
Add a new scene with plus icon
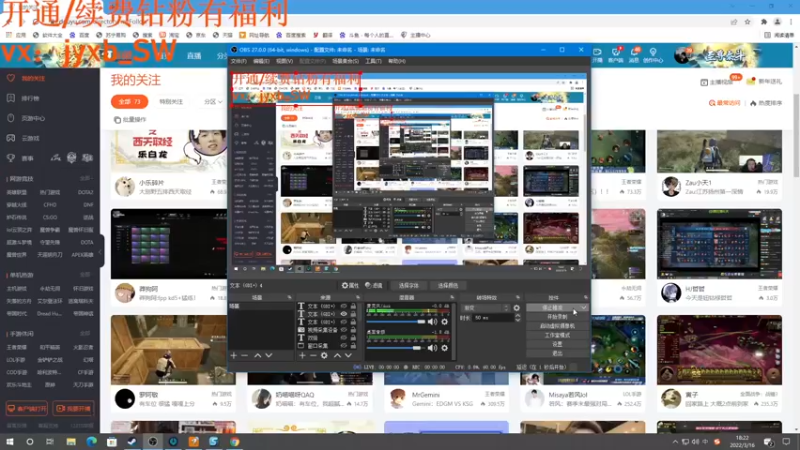(234, 355)
